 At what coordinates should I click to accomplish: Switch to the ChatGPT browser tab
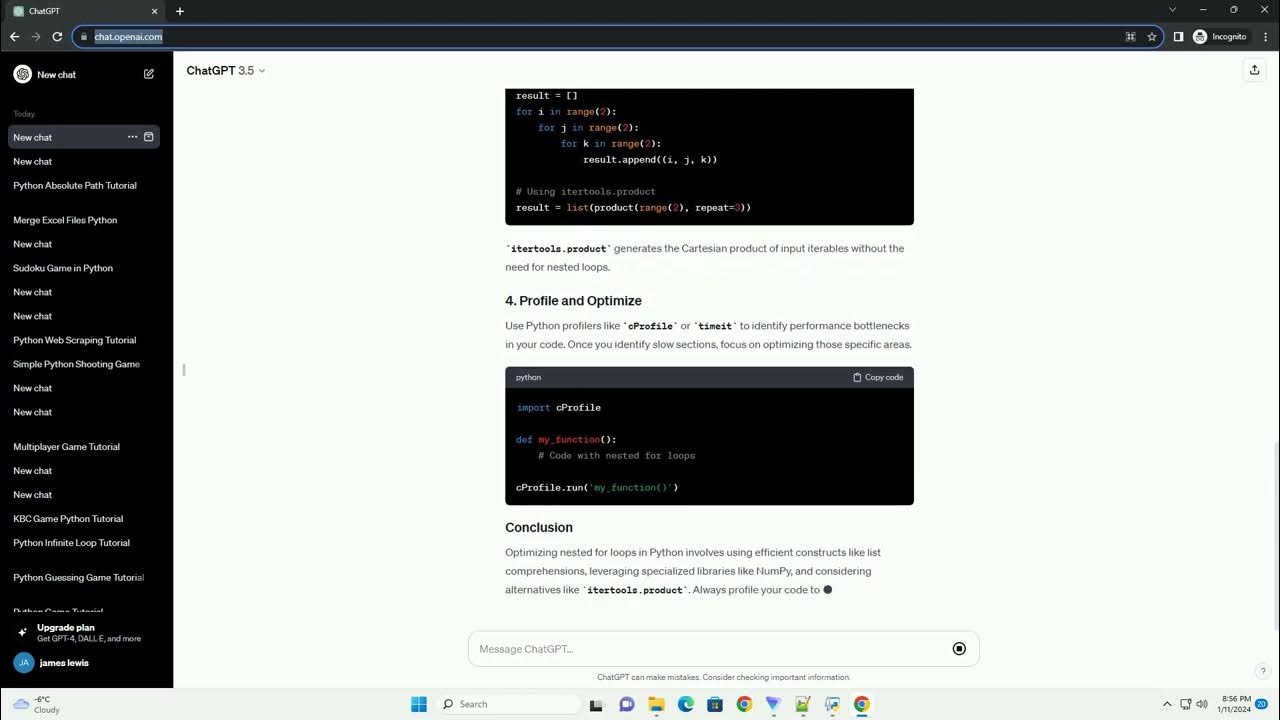(x=85, y=11)
